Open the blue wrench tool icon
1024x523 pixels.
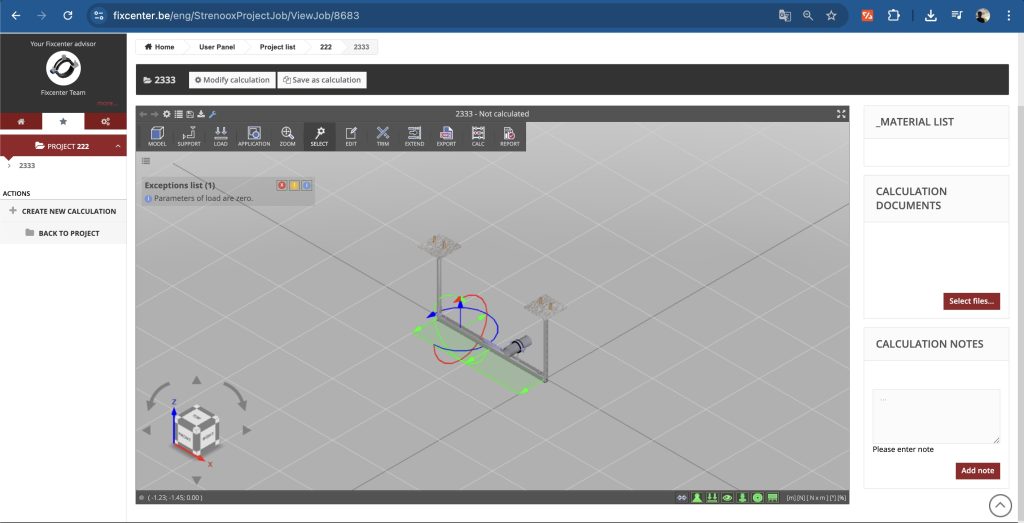tap(212, 114)
